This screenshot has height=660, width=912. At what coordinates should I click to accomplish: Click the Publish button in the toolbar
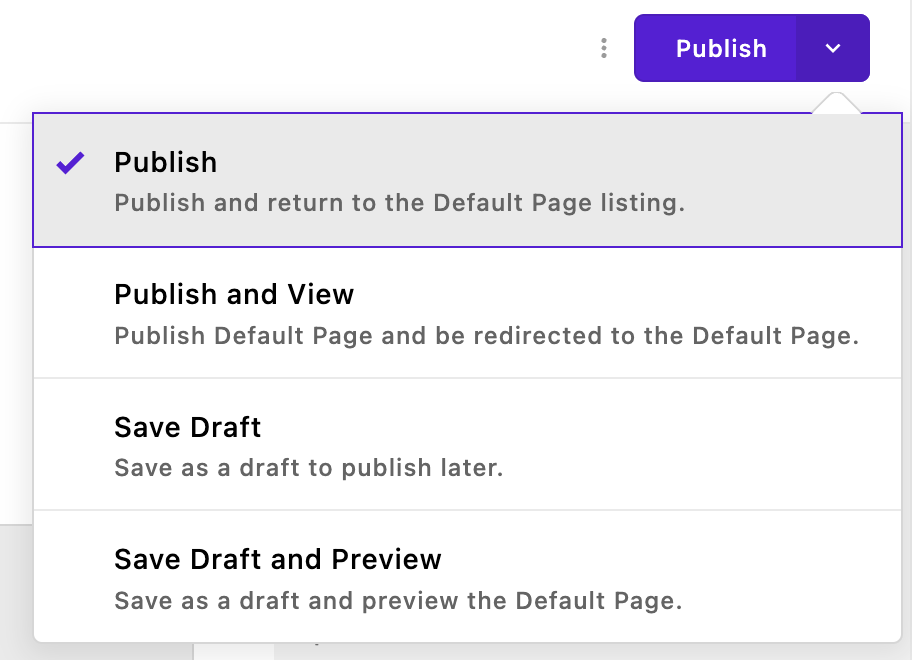click(x=722, y=47)
